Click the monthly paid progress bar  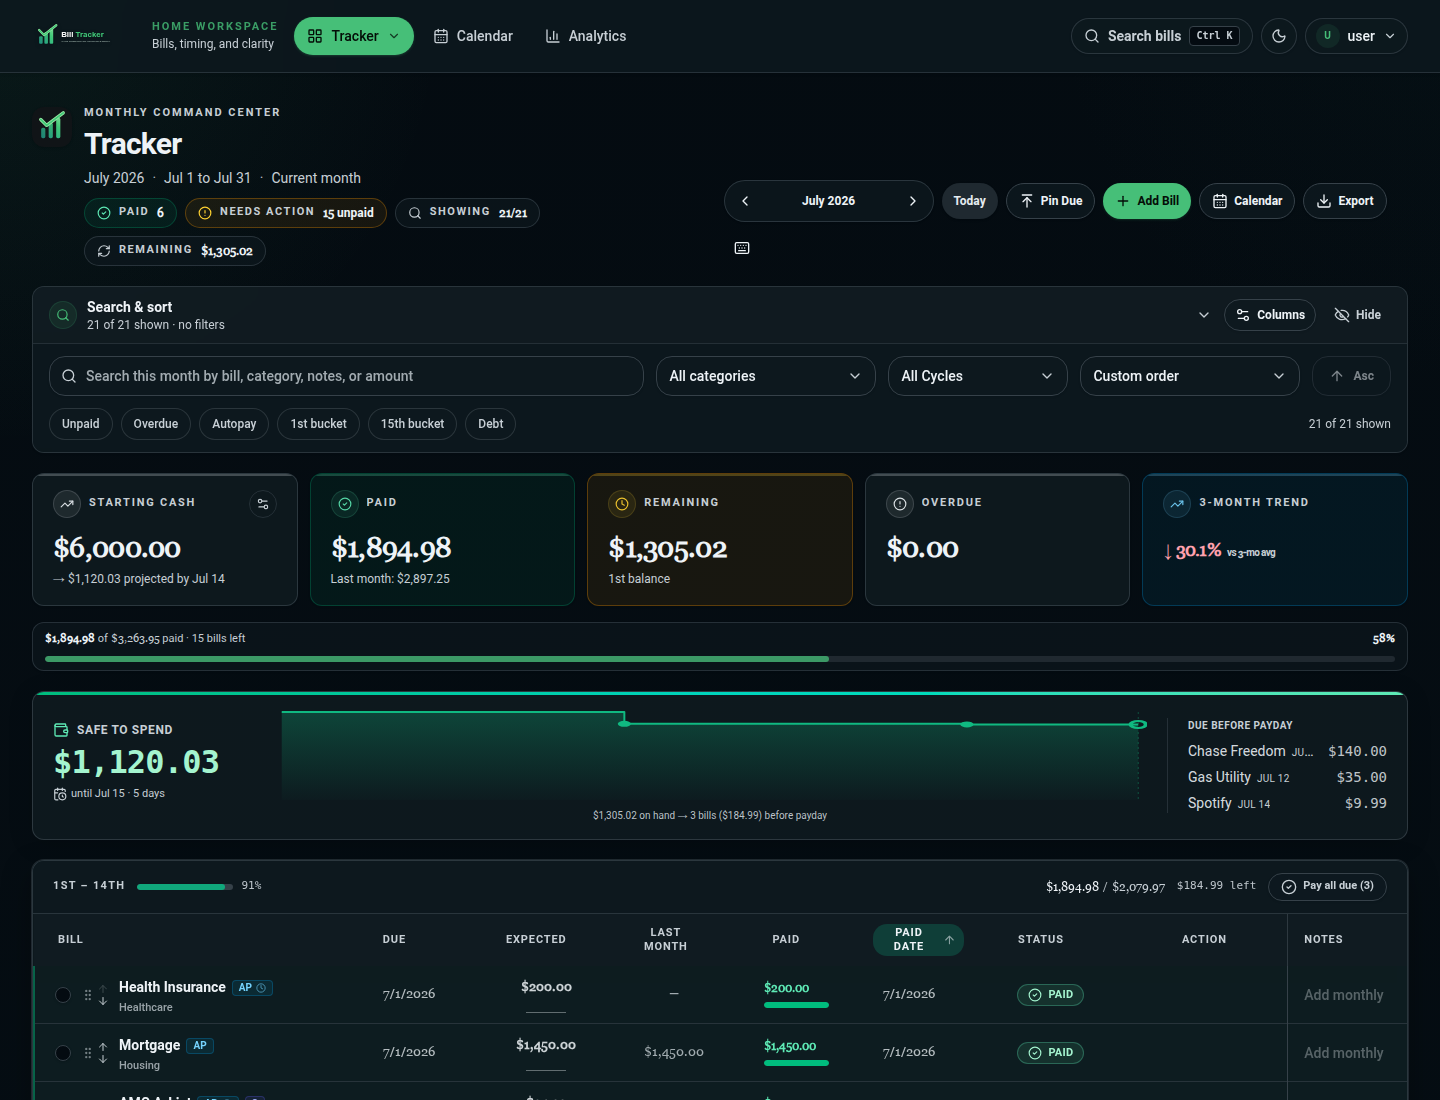(x=720, y=659)
